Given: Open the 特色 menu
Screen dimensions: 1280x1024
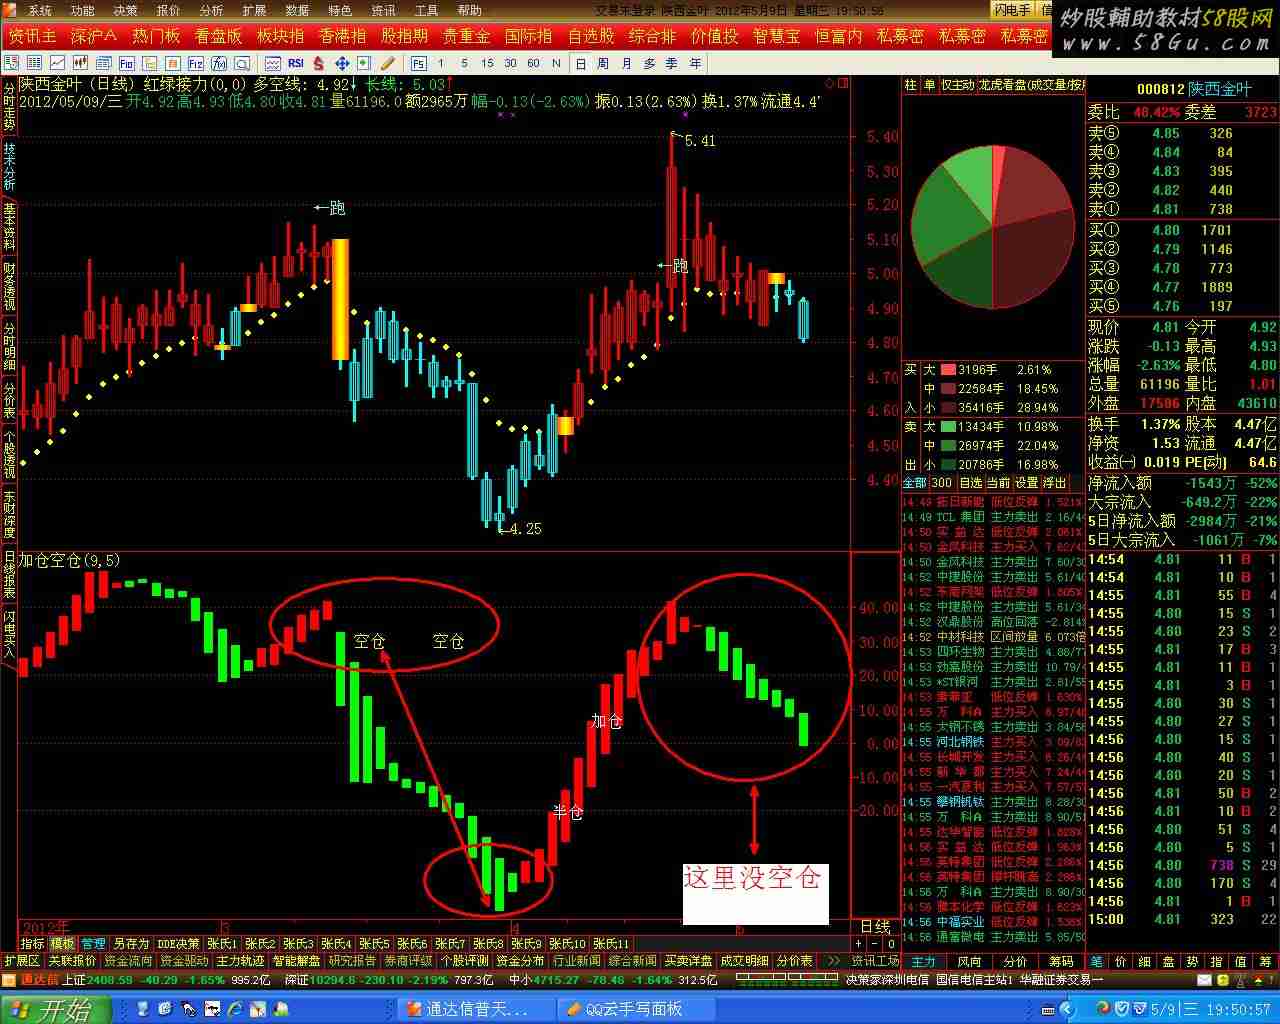Looking at the screenshot, I should 340,10.
